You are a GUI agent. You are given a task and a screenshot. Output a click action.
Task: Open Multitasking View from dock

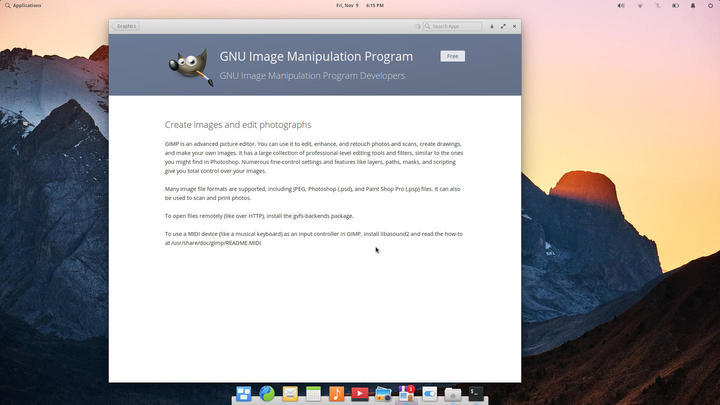tap(243, 394)
